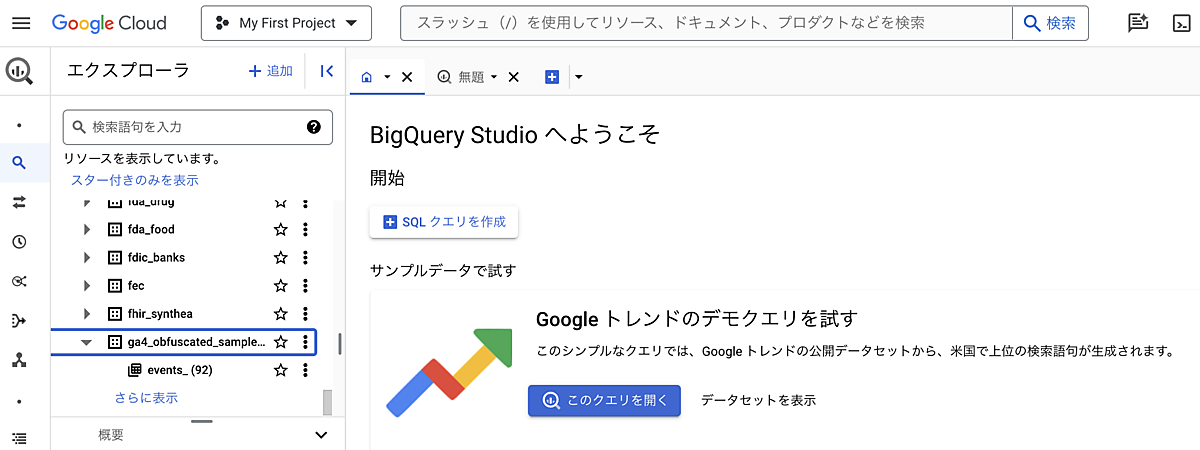Screen dimensions: 1200x450
Task: Click the search help question mark icon
Action: click(x=313, y=127)
